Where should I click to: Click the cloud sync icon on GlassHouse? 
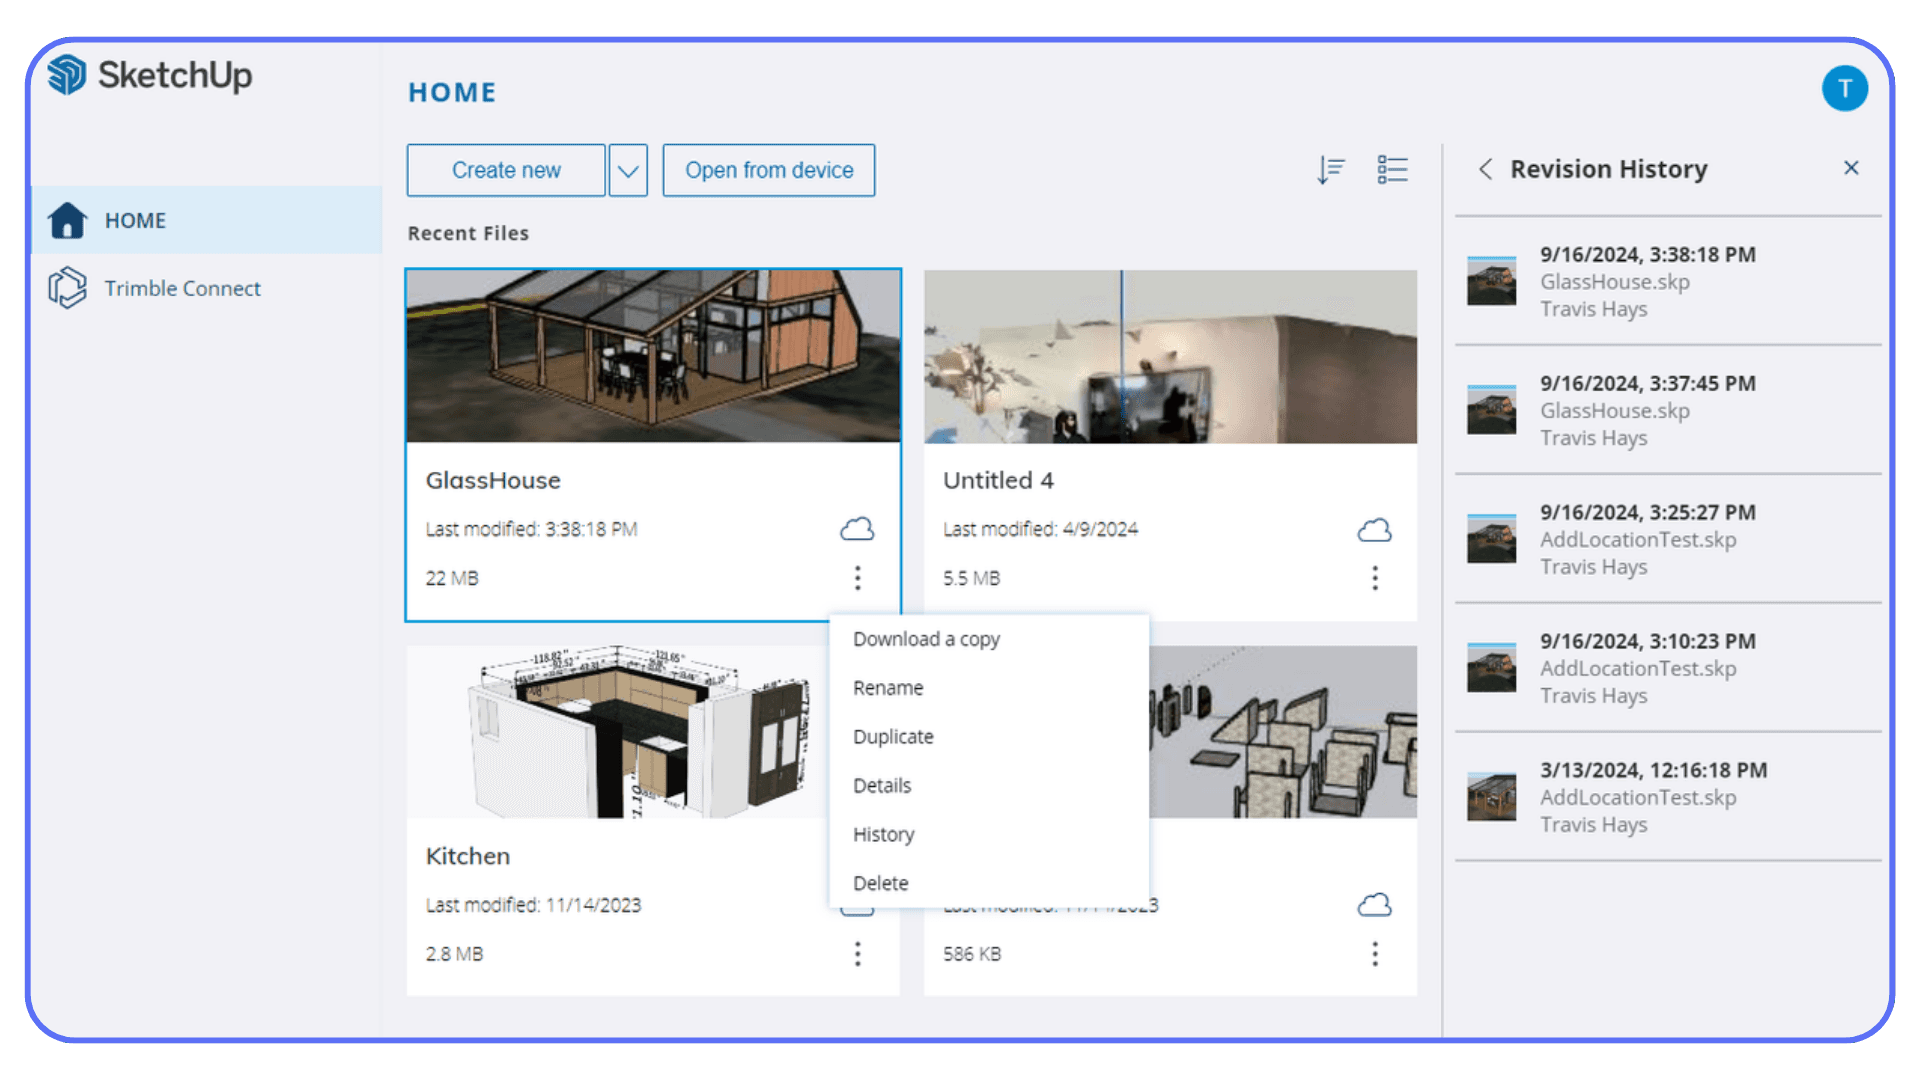856,529
